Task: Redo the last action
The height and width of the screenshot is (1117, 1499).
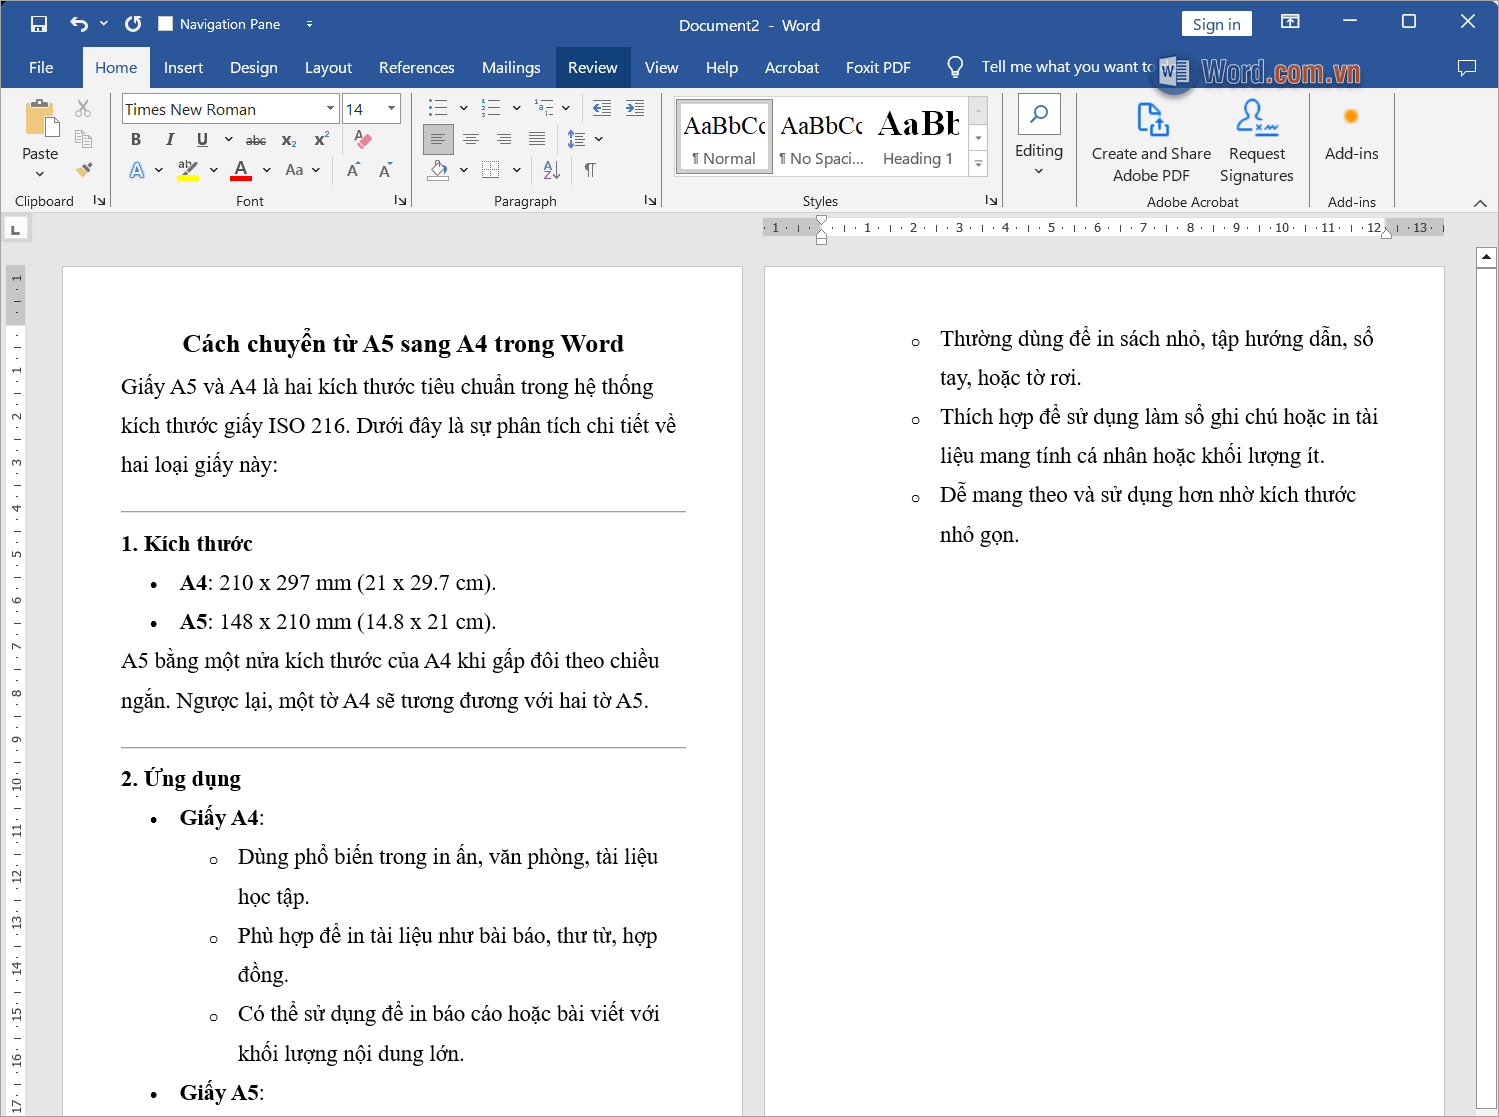Action: [x=133, y=23]
